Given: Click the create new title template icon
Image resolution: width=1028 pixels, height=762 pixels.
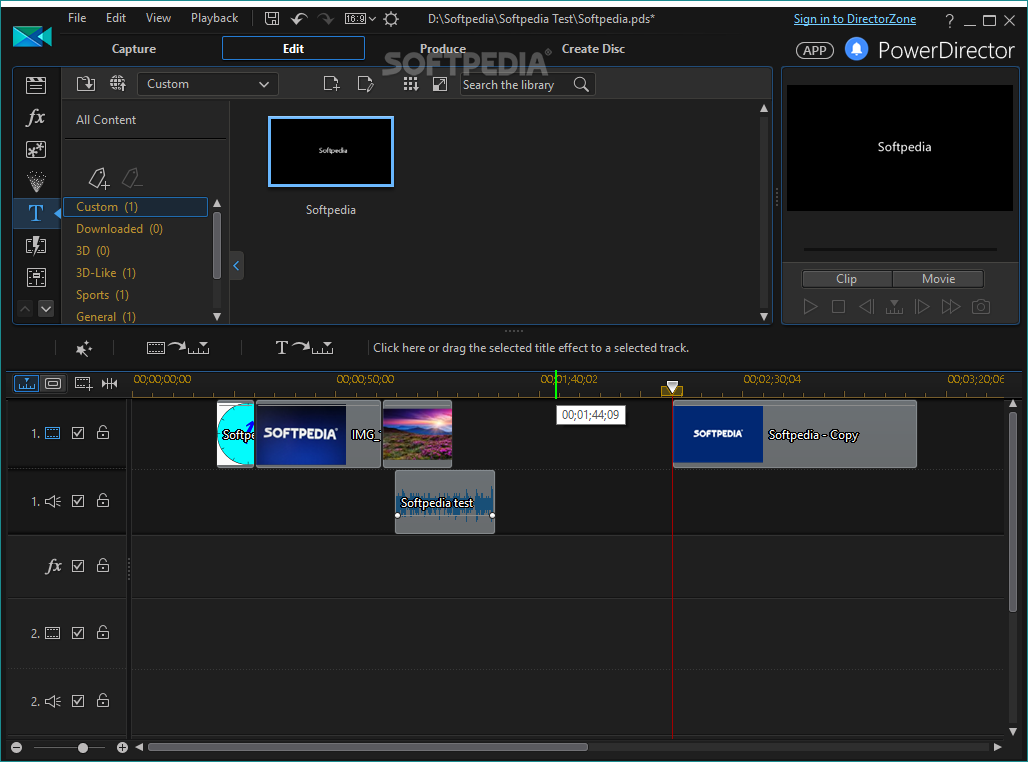Looking at the screenshot, I should click(x=332, y=84).
